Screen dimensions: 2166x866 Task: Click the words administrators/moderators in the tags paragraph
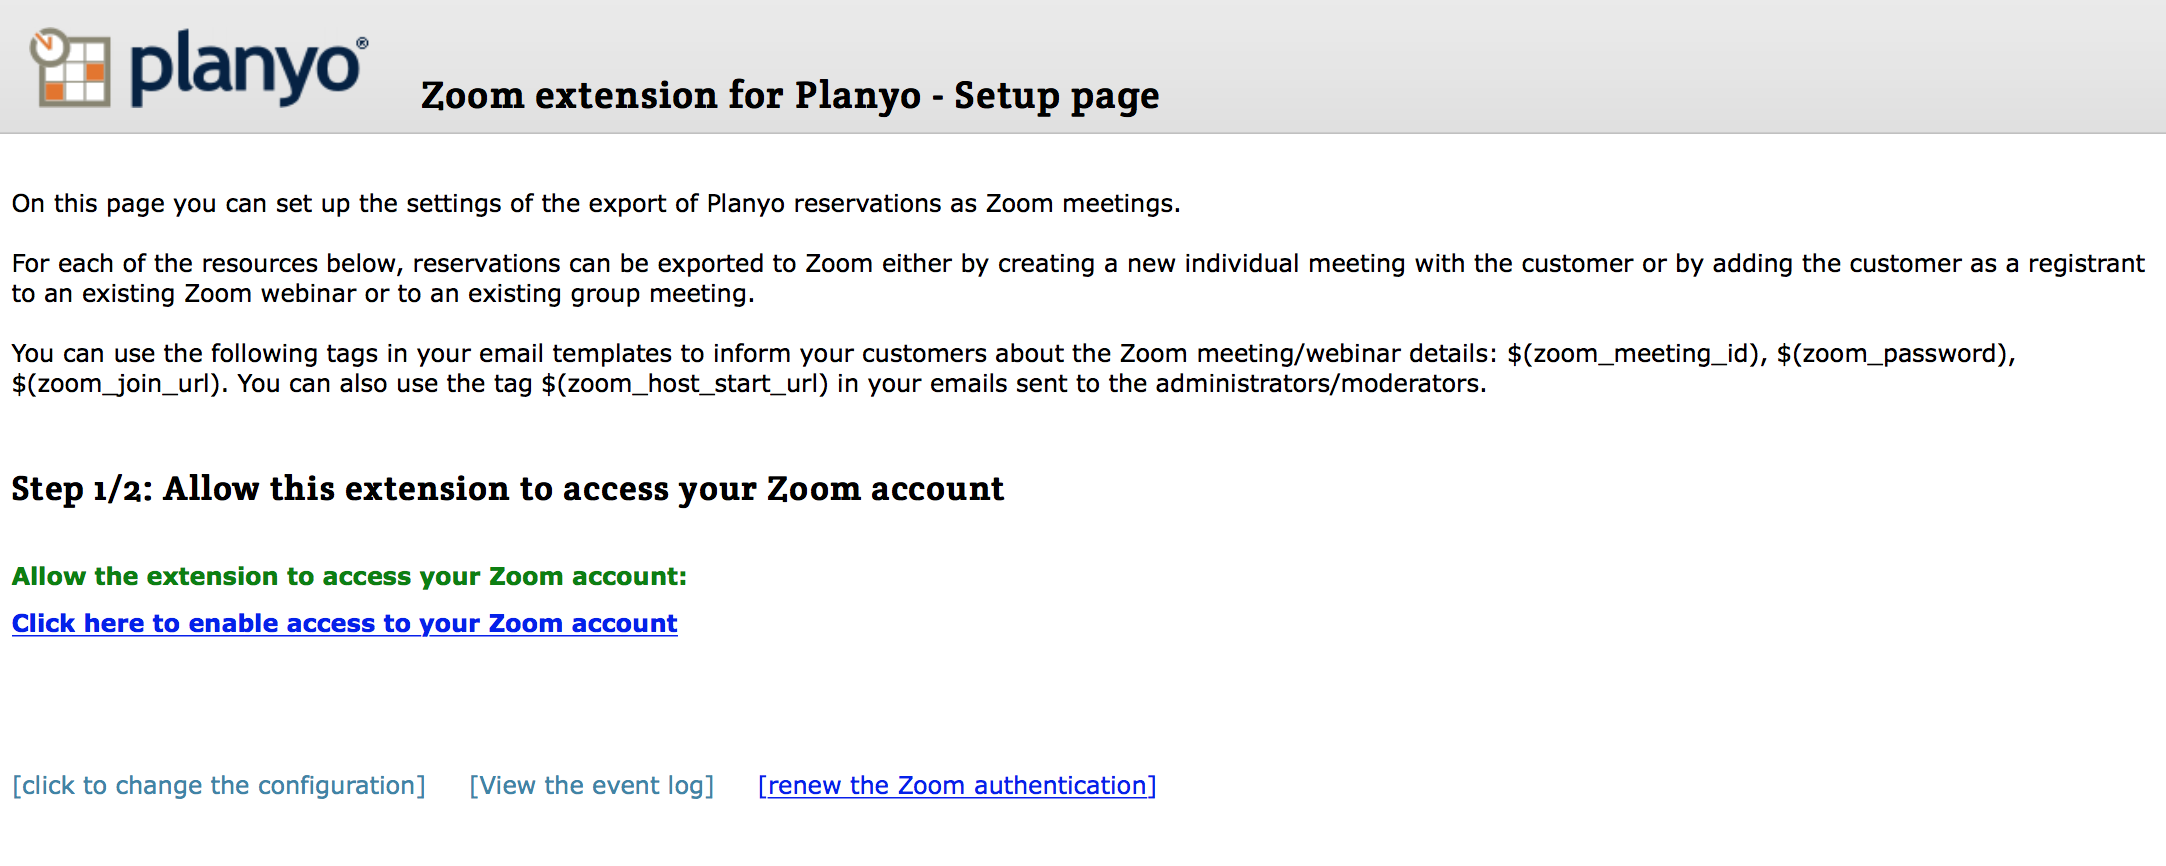tap(1317, 384)
